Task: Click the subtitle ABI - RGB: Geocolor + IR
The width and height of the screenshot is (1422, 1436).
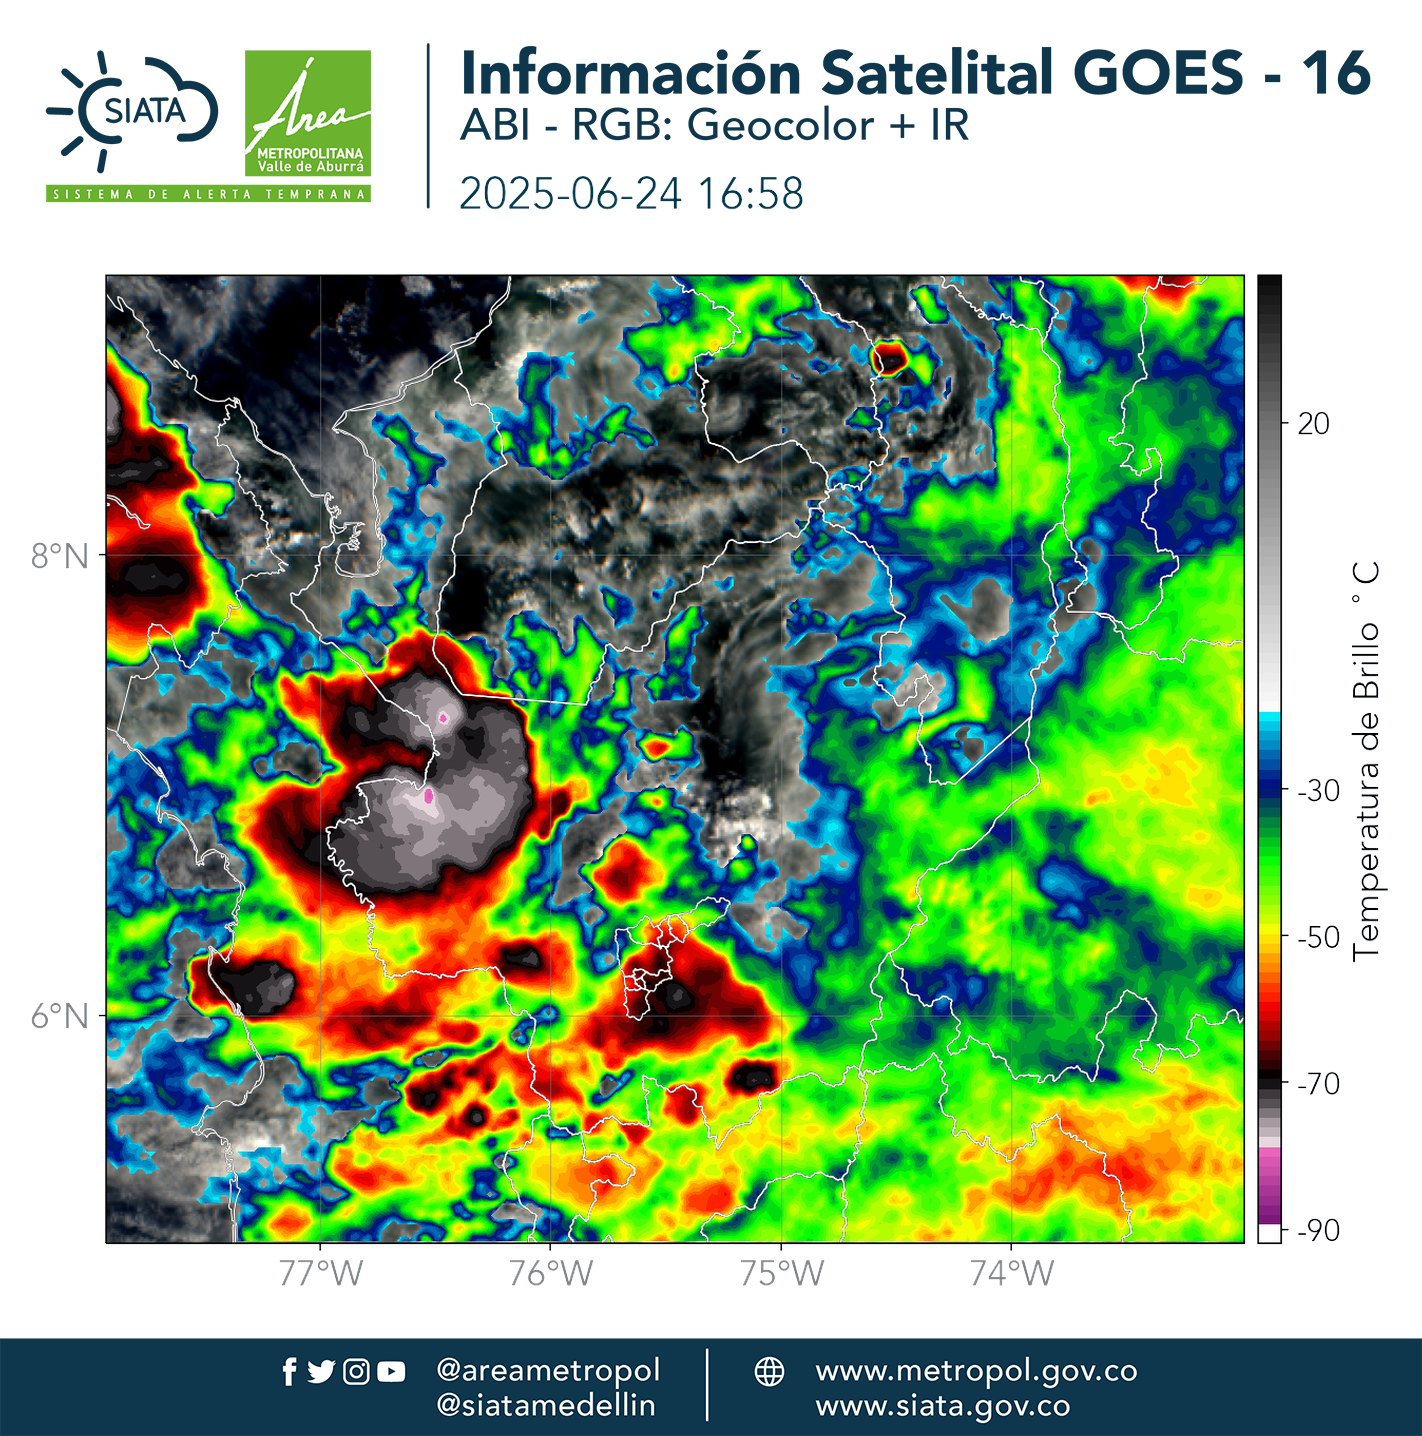Action: [x=714, y=126]
